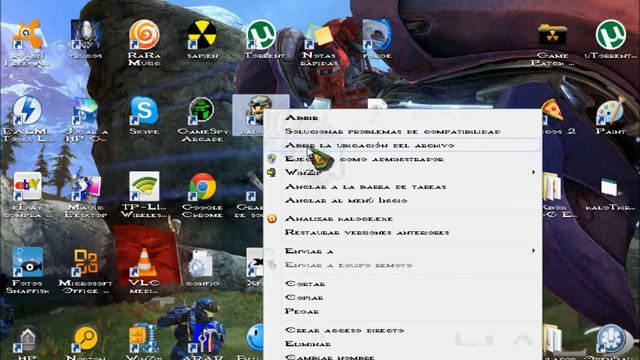Launch the Magic Desktop icon

coord(86,188)
